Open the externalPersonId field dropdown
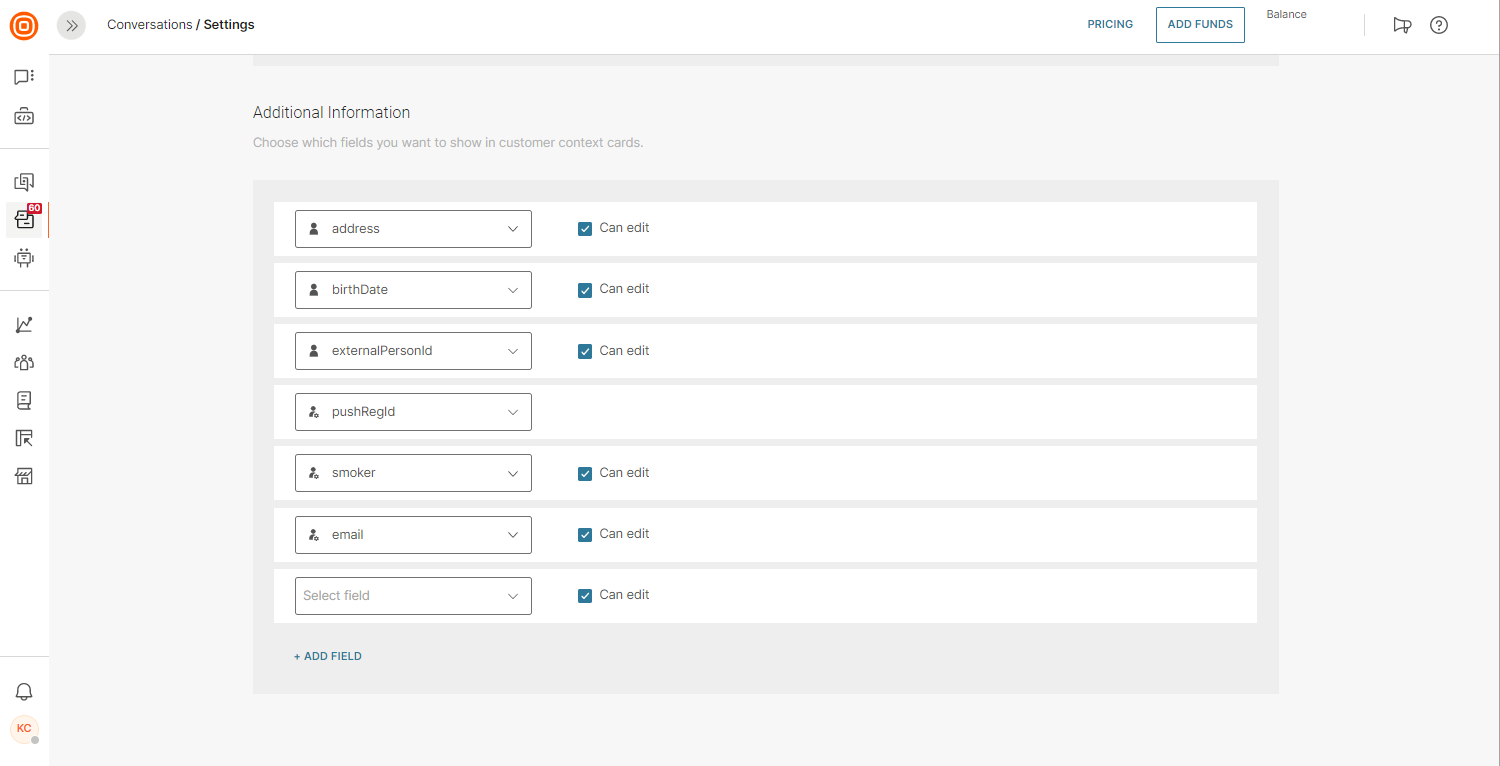This screenshot has height=766, width=1500. (413, 351)
